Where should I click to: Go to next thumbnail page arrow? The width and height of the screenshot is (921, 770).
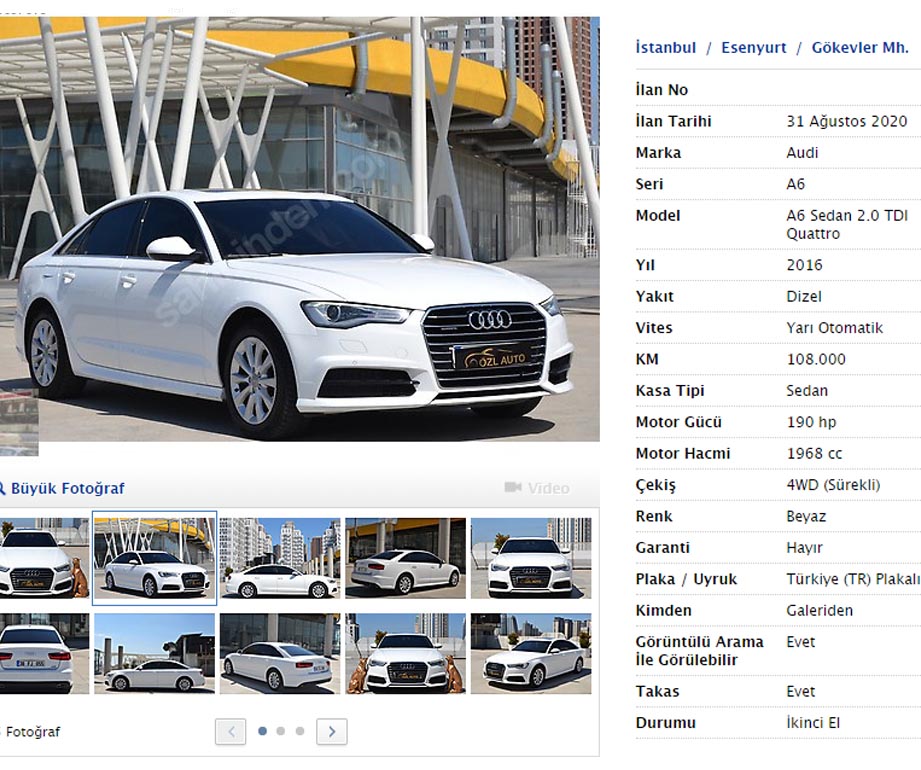click(332, 731)
